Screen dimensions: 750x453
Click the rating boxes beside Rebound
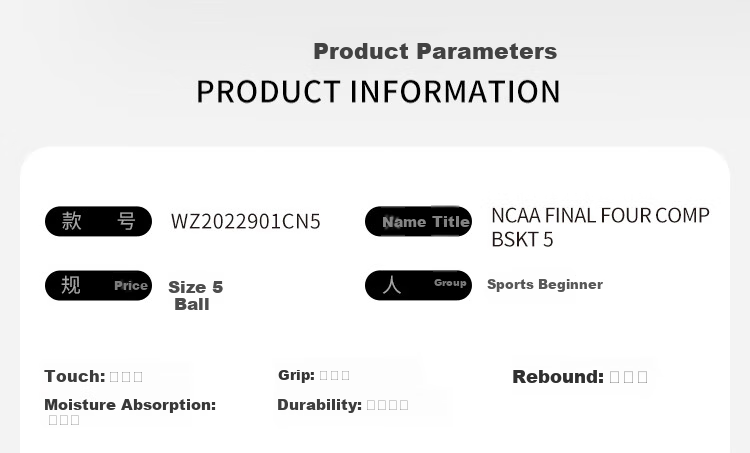pos(629,377)
